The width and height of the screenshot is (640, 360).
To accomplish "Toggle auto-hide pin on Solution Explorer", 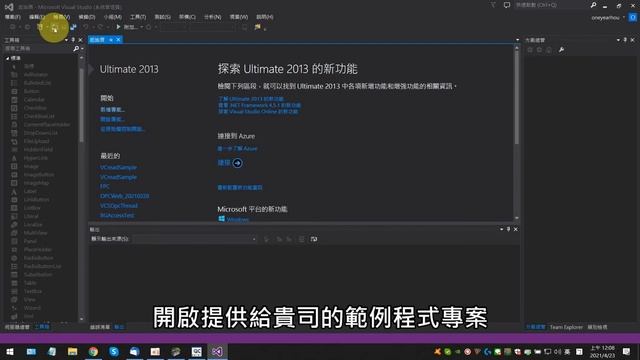I will pyautogui.click(x=625, y=40).
